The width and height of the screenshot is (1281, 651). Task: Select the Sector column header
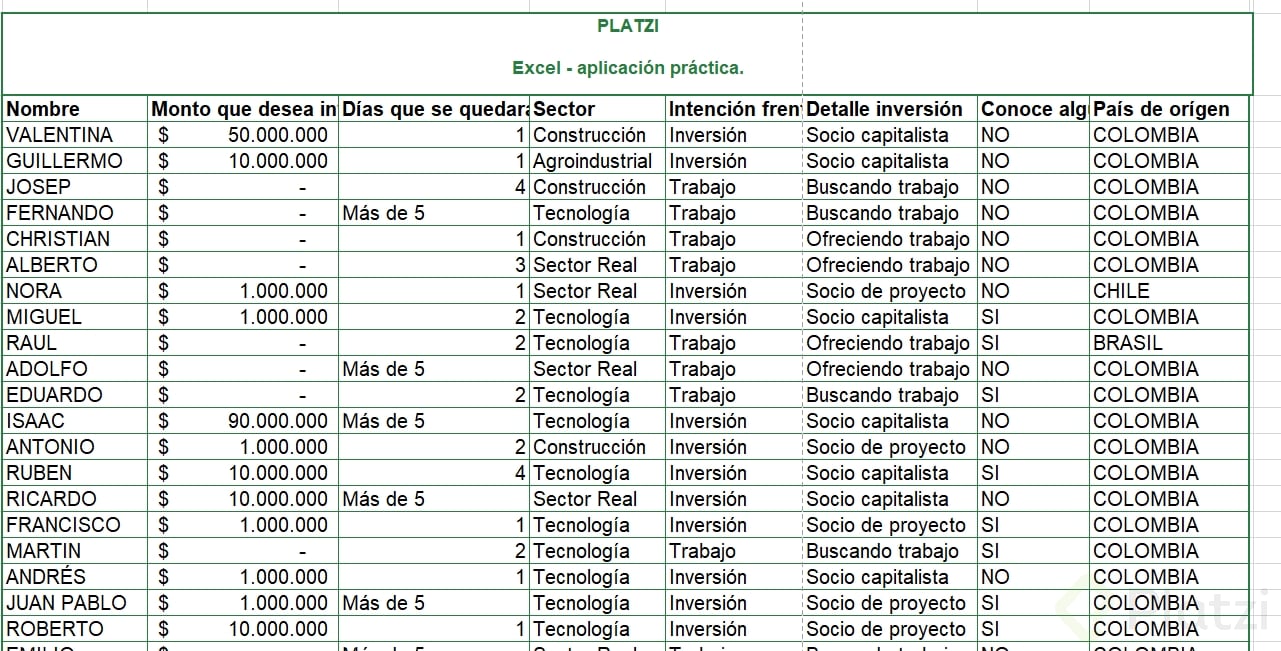click(x=564, y=109)
